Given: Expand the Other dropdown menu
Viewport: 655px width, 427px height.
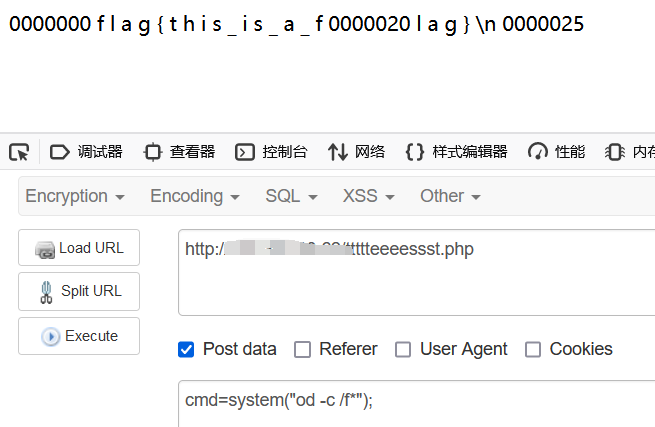Looking at the screenshot, I should 450,196.
